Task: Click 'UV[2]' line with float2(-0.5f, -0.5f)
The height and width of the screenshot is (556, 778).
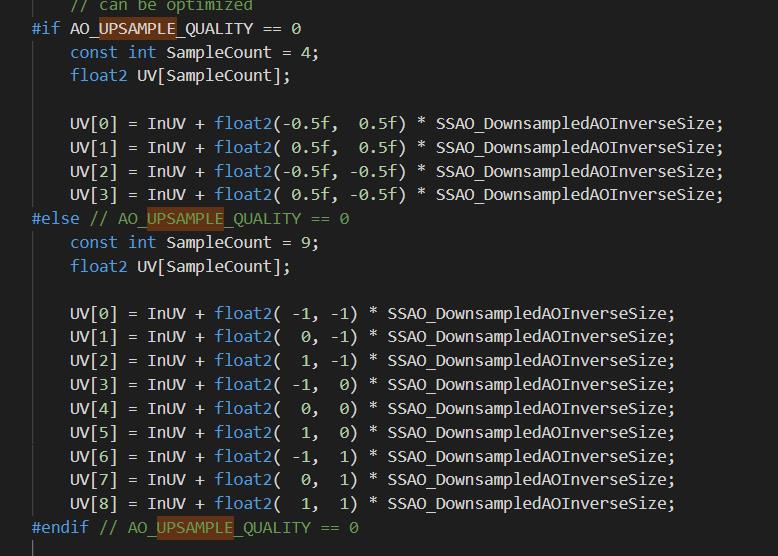Action: 396,171
